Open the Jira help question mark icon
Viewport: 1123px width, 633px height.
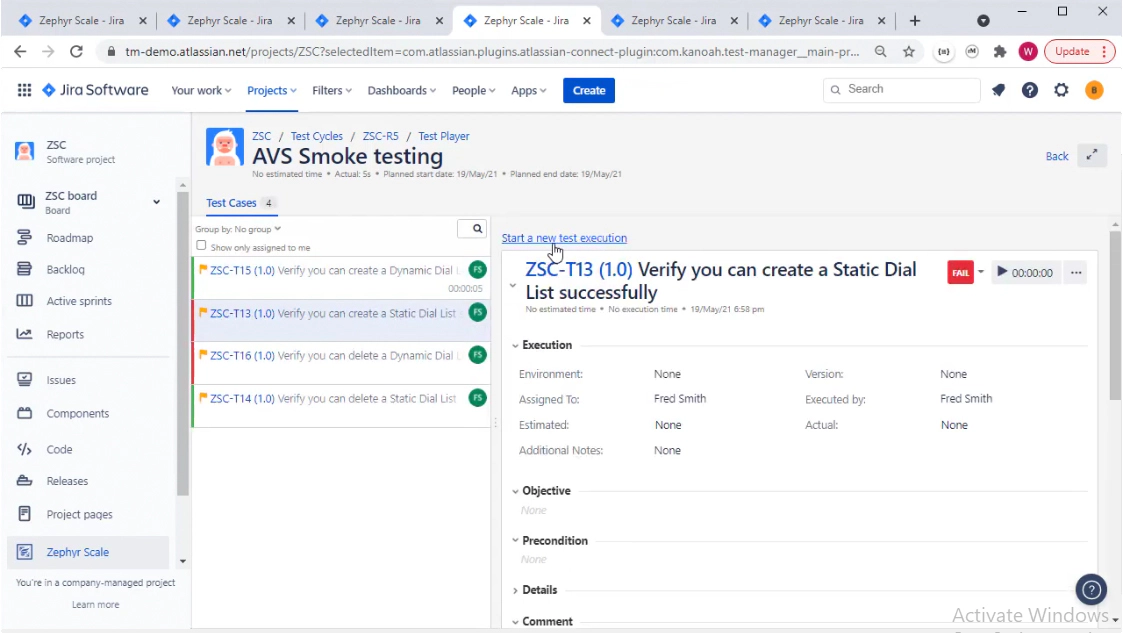(x=1030, y=90)
